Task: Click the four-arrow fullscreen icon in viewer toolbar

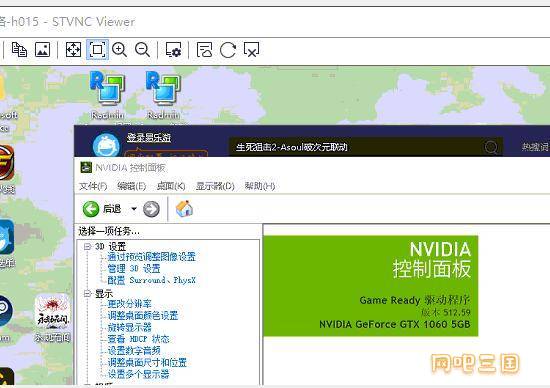Action: point(73,49)
